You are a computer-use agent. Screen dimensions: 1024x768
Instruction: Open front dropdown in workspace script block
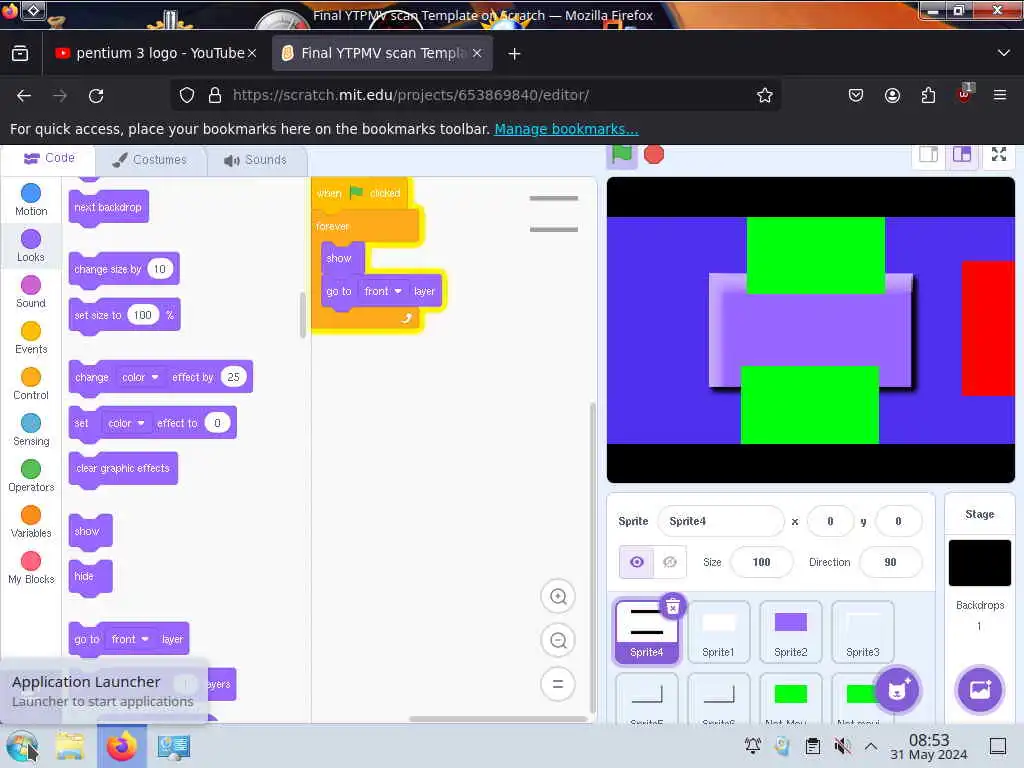tap(383, 291)
